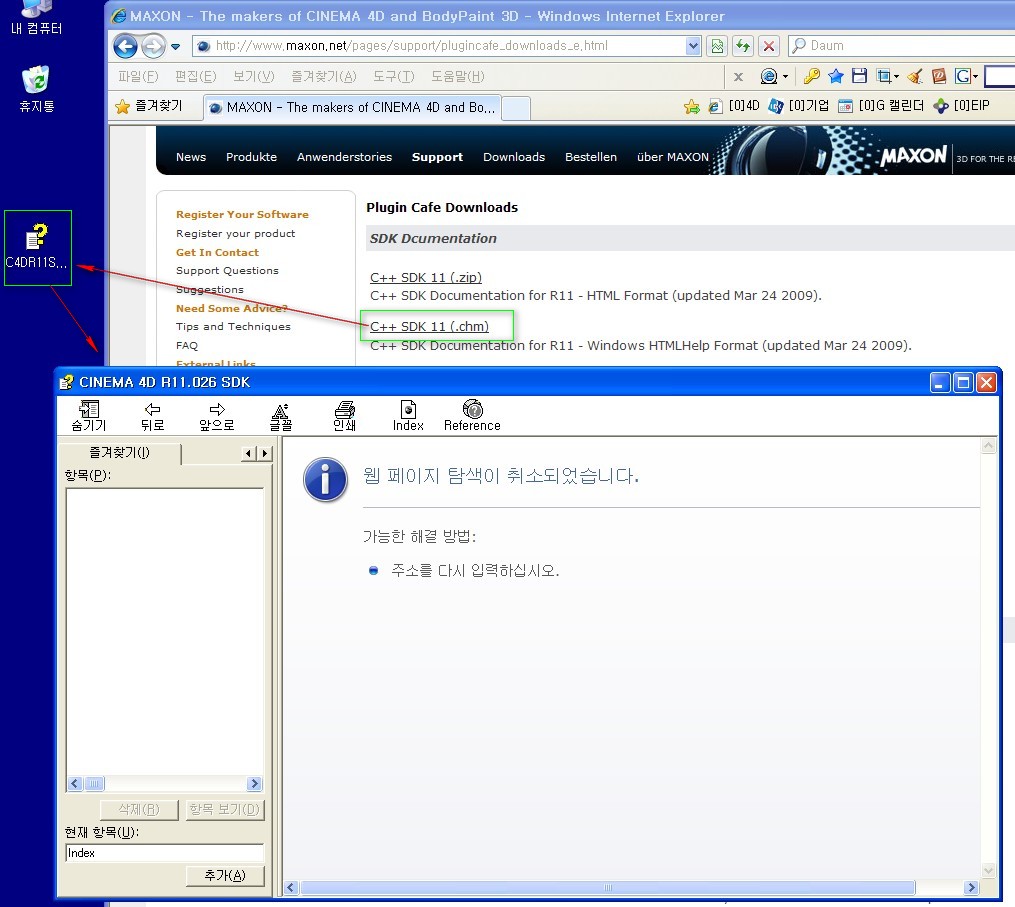Select the 즐겨찾기(I) tab in help pane

(119, 453)
